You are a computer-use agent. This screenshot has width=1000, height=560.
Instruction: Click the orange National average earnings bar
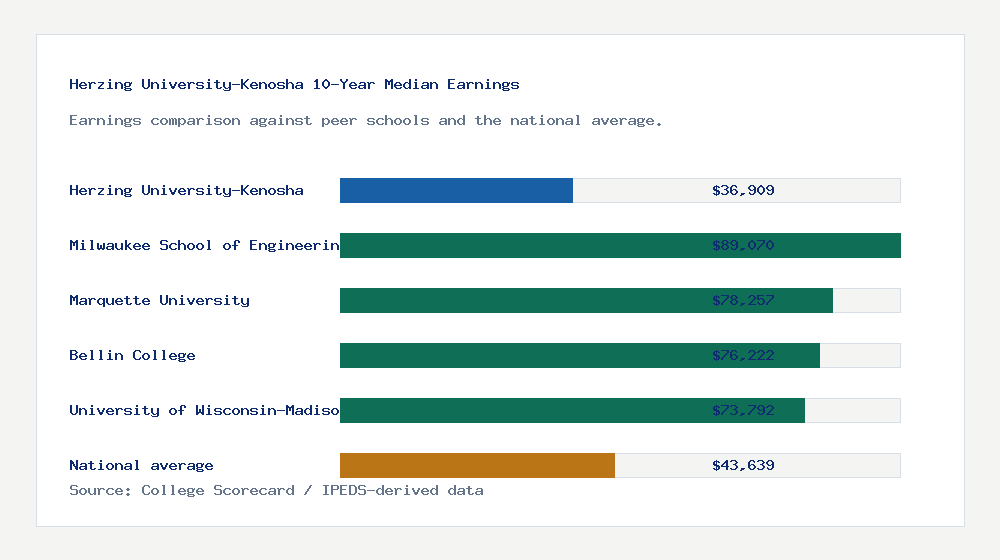[x=477, y=466]
